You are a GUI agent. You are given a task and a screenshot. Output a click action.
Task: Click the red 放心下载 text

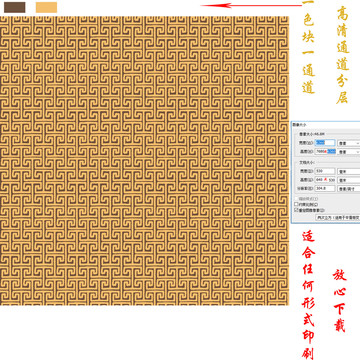pyautogui.click(x=340, y=301)
